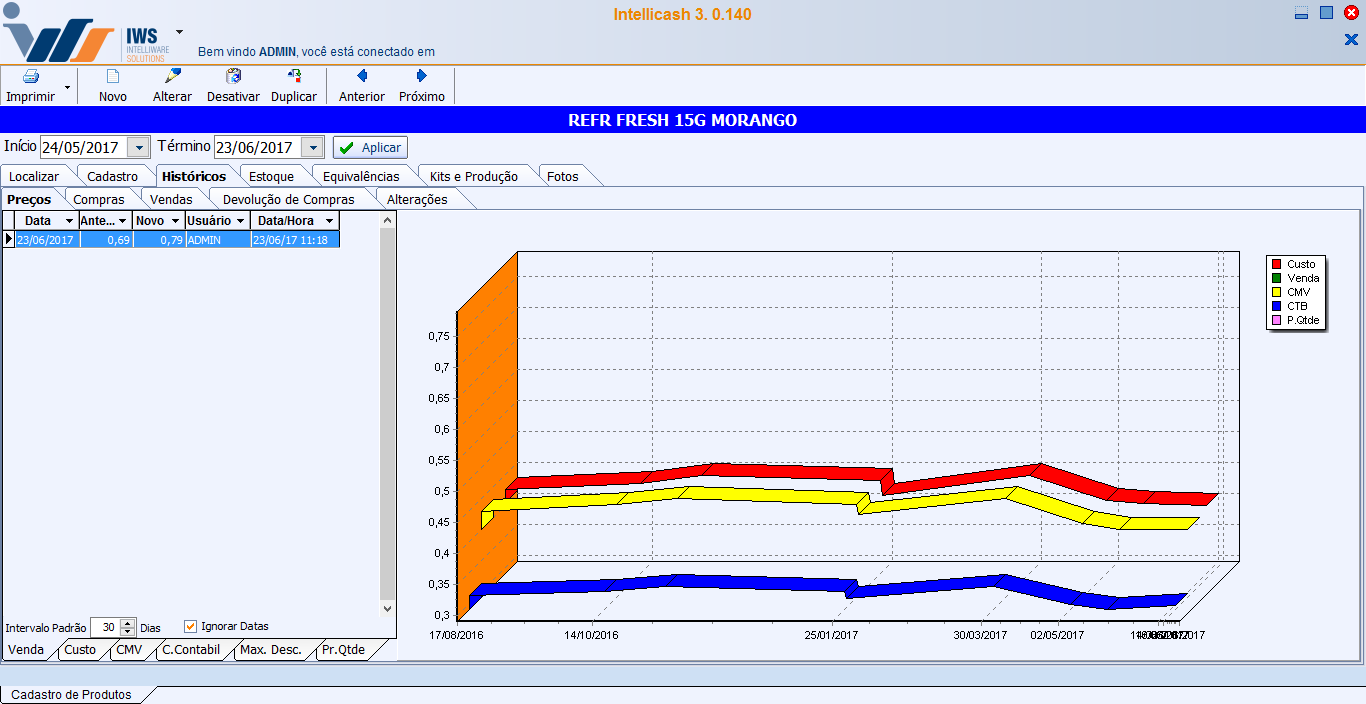Open the Data column filter arrow
Viewport: 1366px width, 704px height.
point(69,220)
